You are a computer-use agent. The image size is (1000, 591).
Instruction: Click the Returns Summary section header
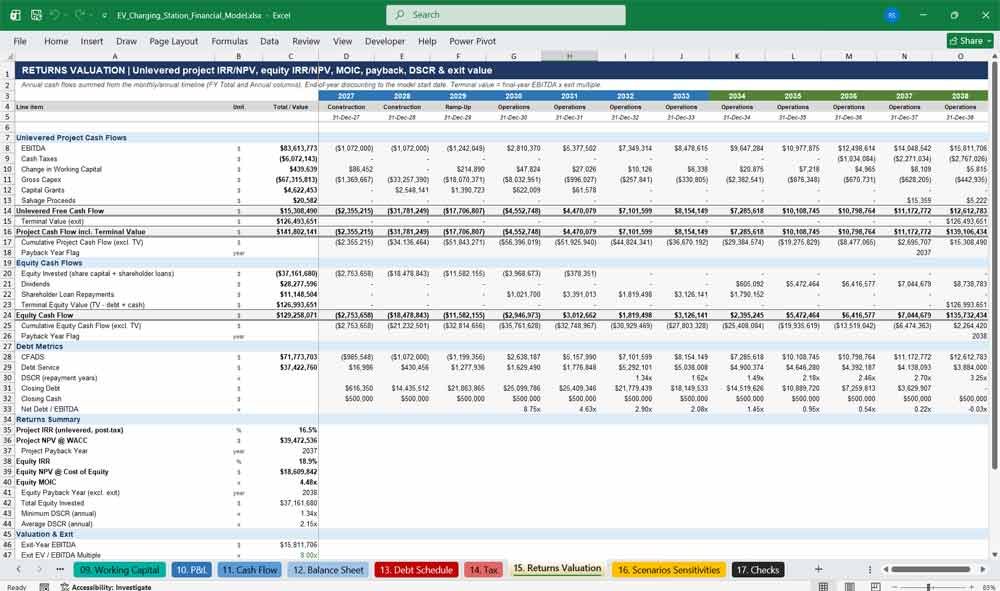click(x=48, y=420)
